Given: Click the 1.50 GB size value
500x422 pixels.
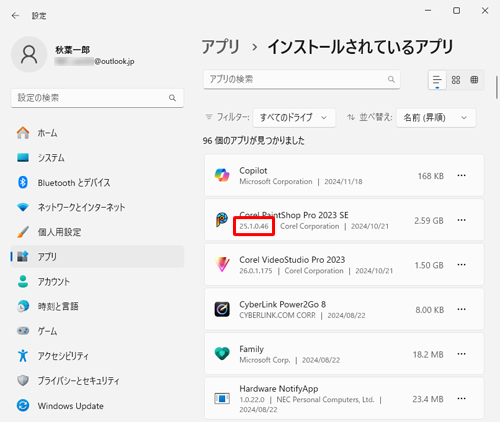Looking at the screenshot, I should 429,265.
